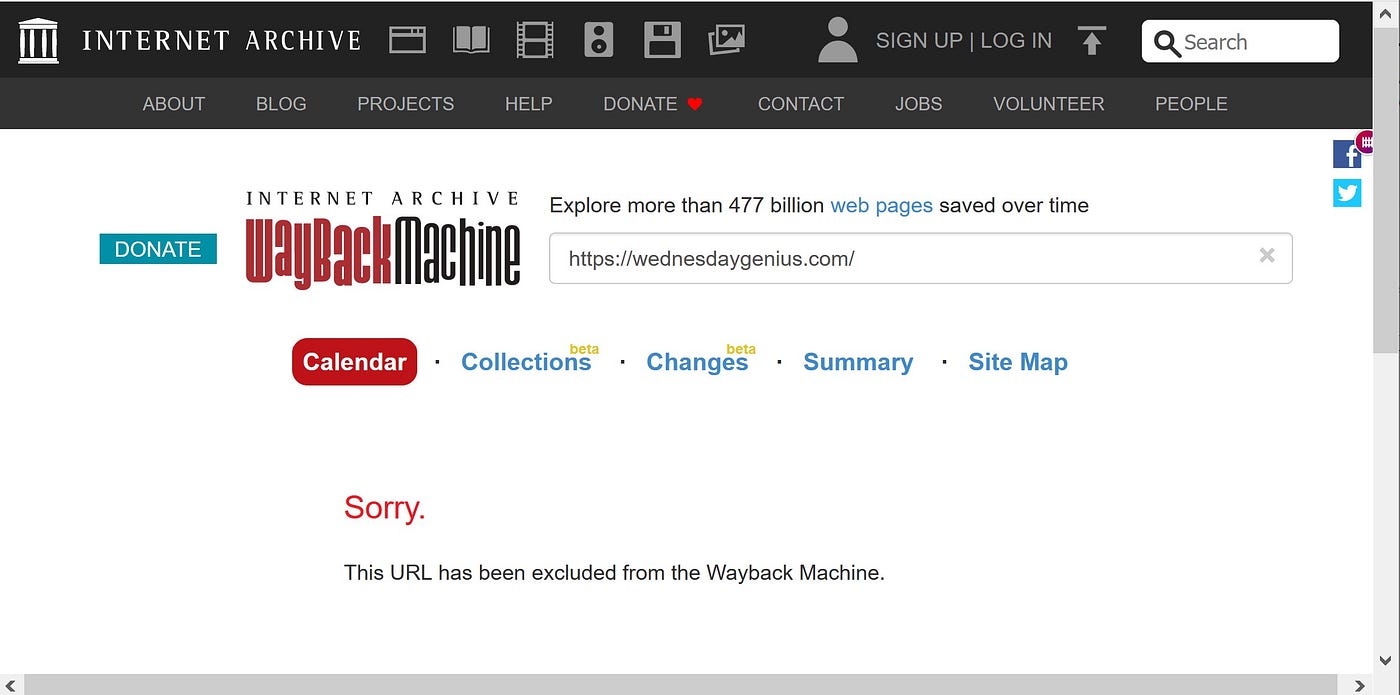Click the Upload arrow icon
The image size is (1400, 695).
point(1092,41)
